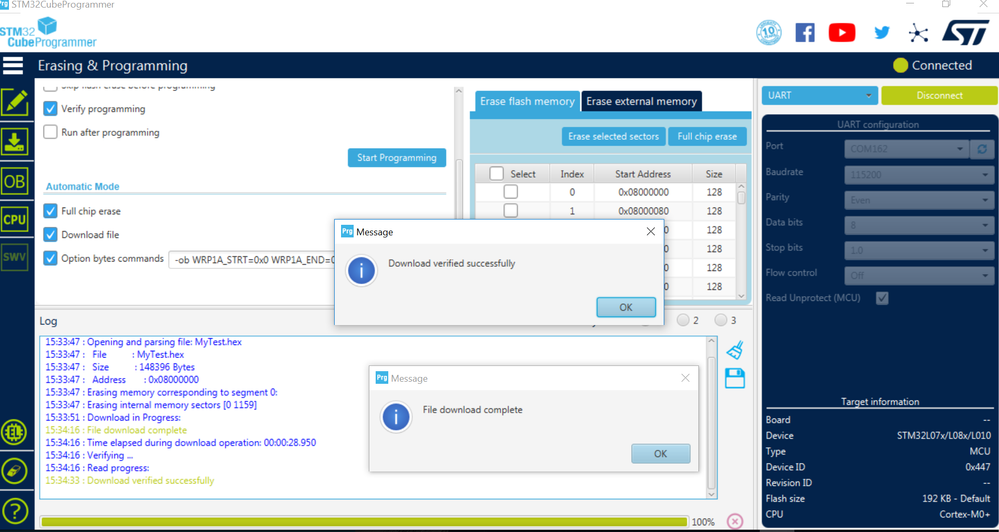Enable Run after programming checkbox

click(x=50, y=133)
